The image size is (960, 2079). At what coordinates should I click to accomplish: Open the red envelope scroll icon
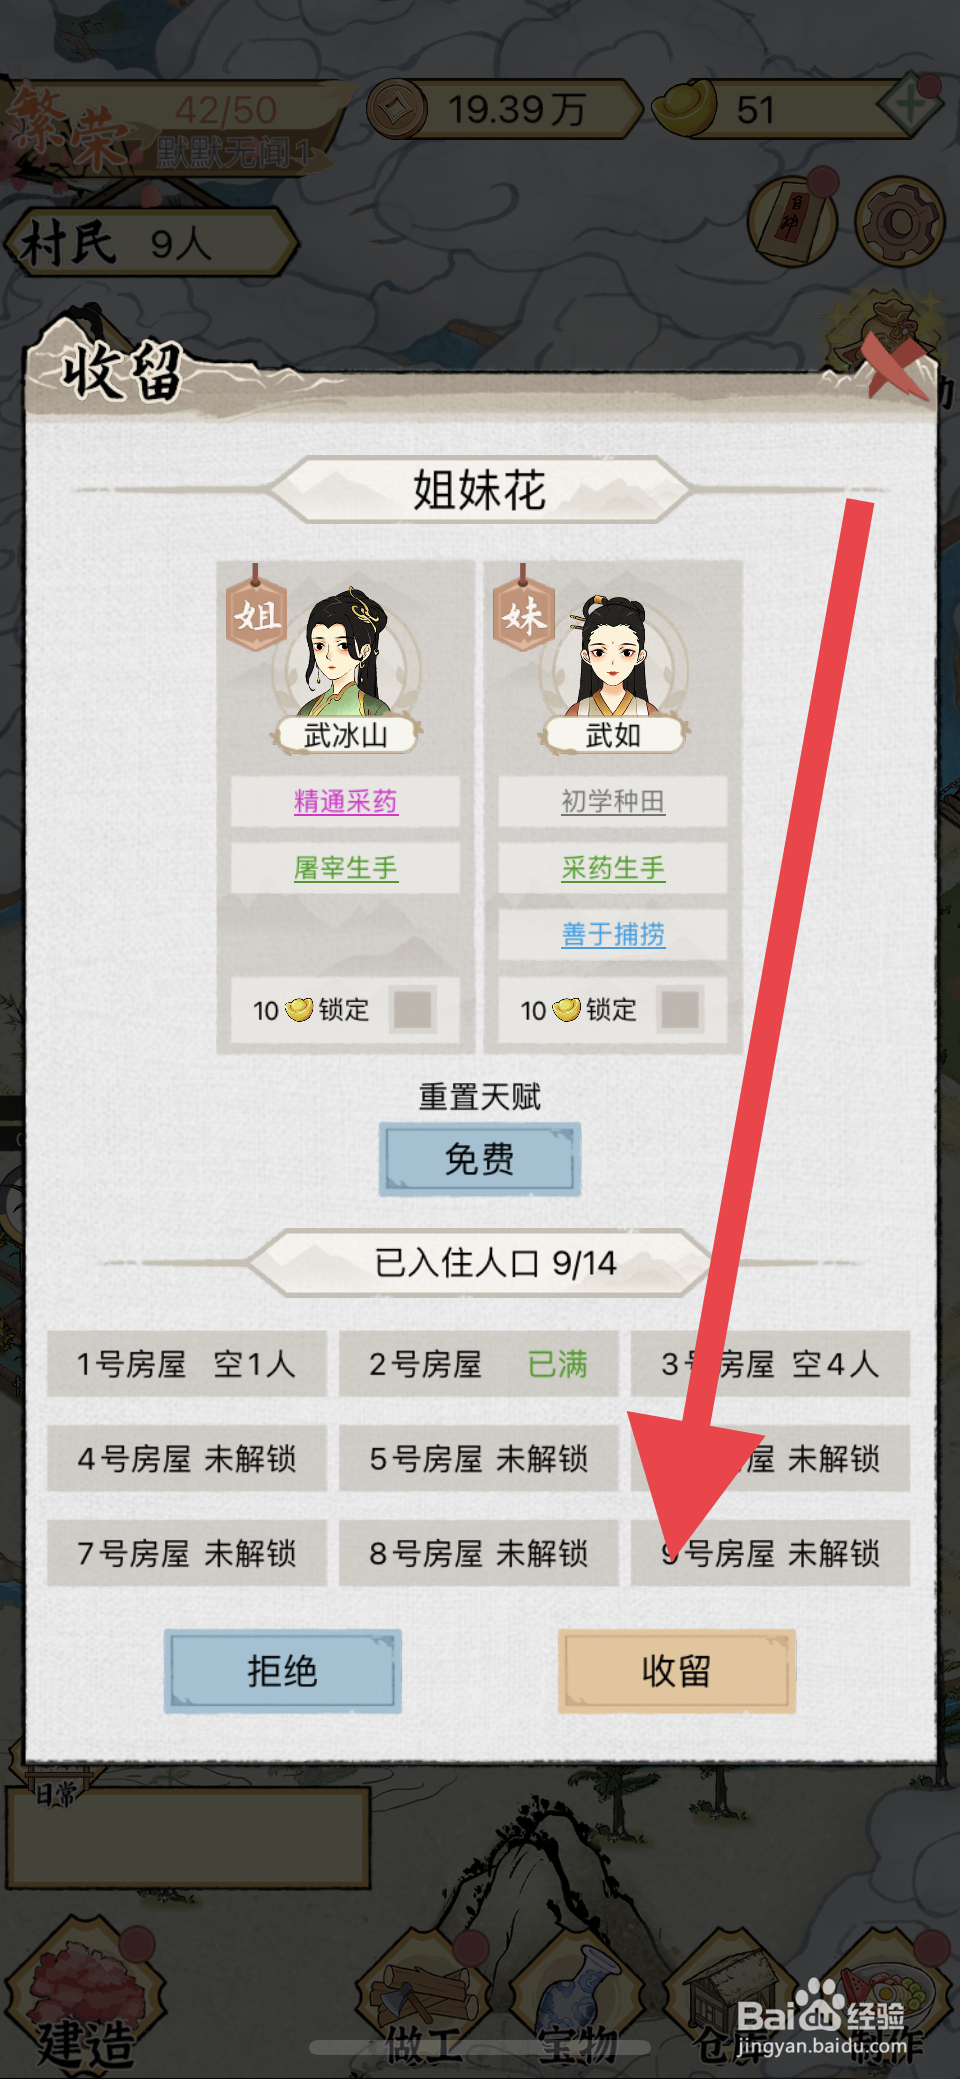[x=793, y=221]
